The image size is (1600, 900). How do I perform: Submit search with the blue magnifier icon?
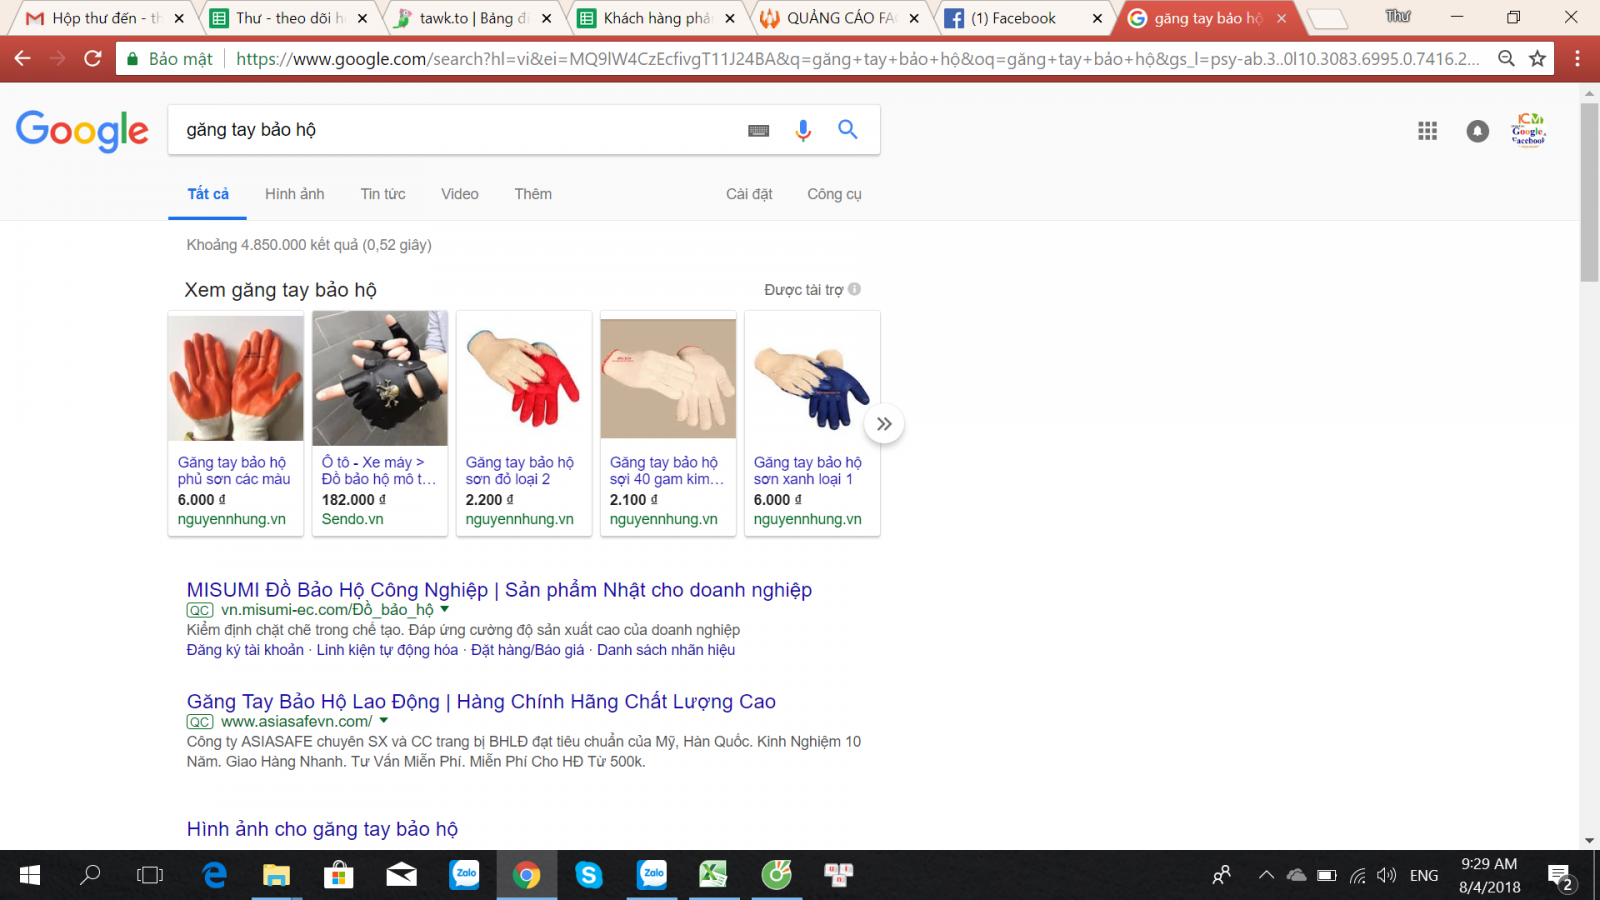pos(848,129)
